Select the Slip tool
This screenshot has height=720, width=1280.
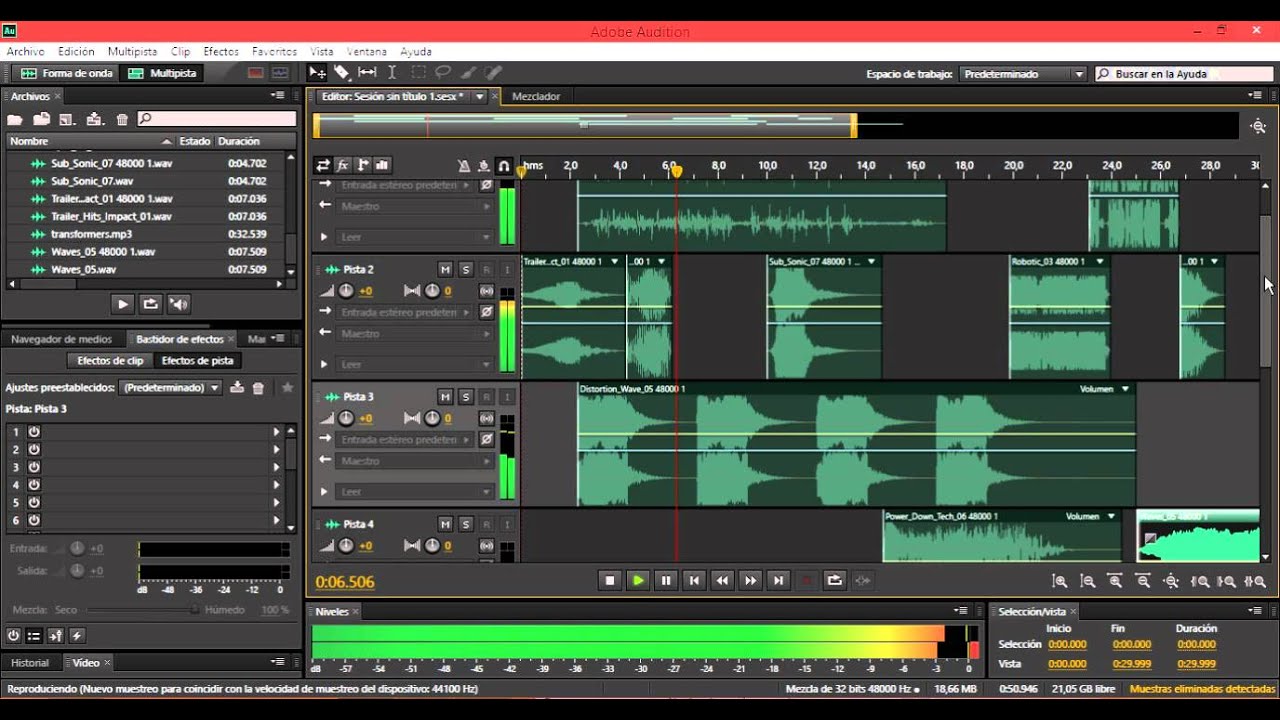(x=367, y=73)
